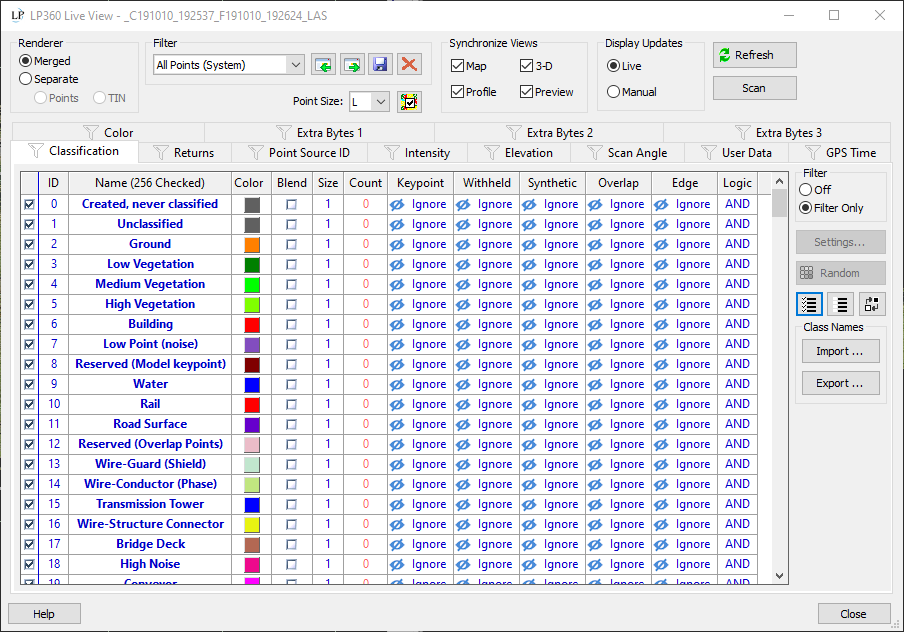Viewport: 904px width, 632px height.
Task: Click the Withheld ignore eye icon for High Vegetation
Action: [x=463, y=304]
